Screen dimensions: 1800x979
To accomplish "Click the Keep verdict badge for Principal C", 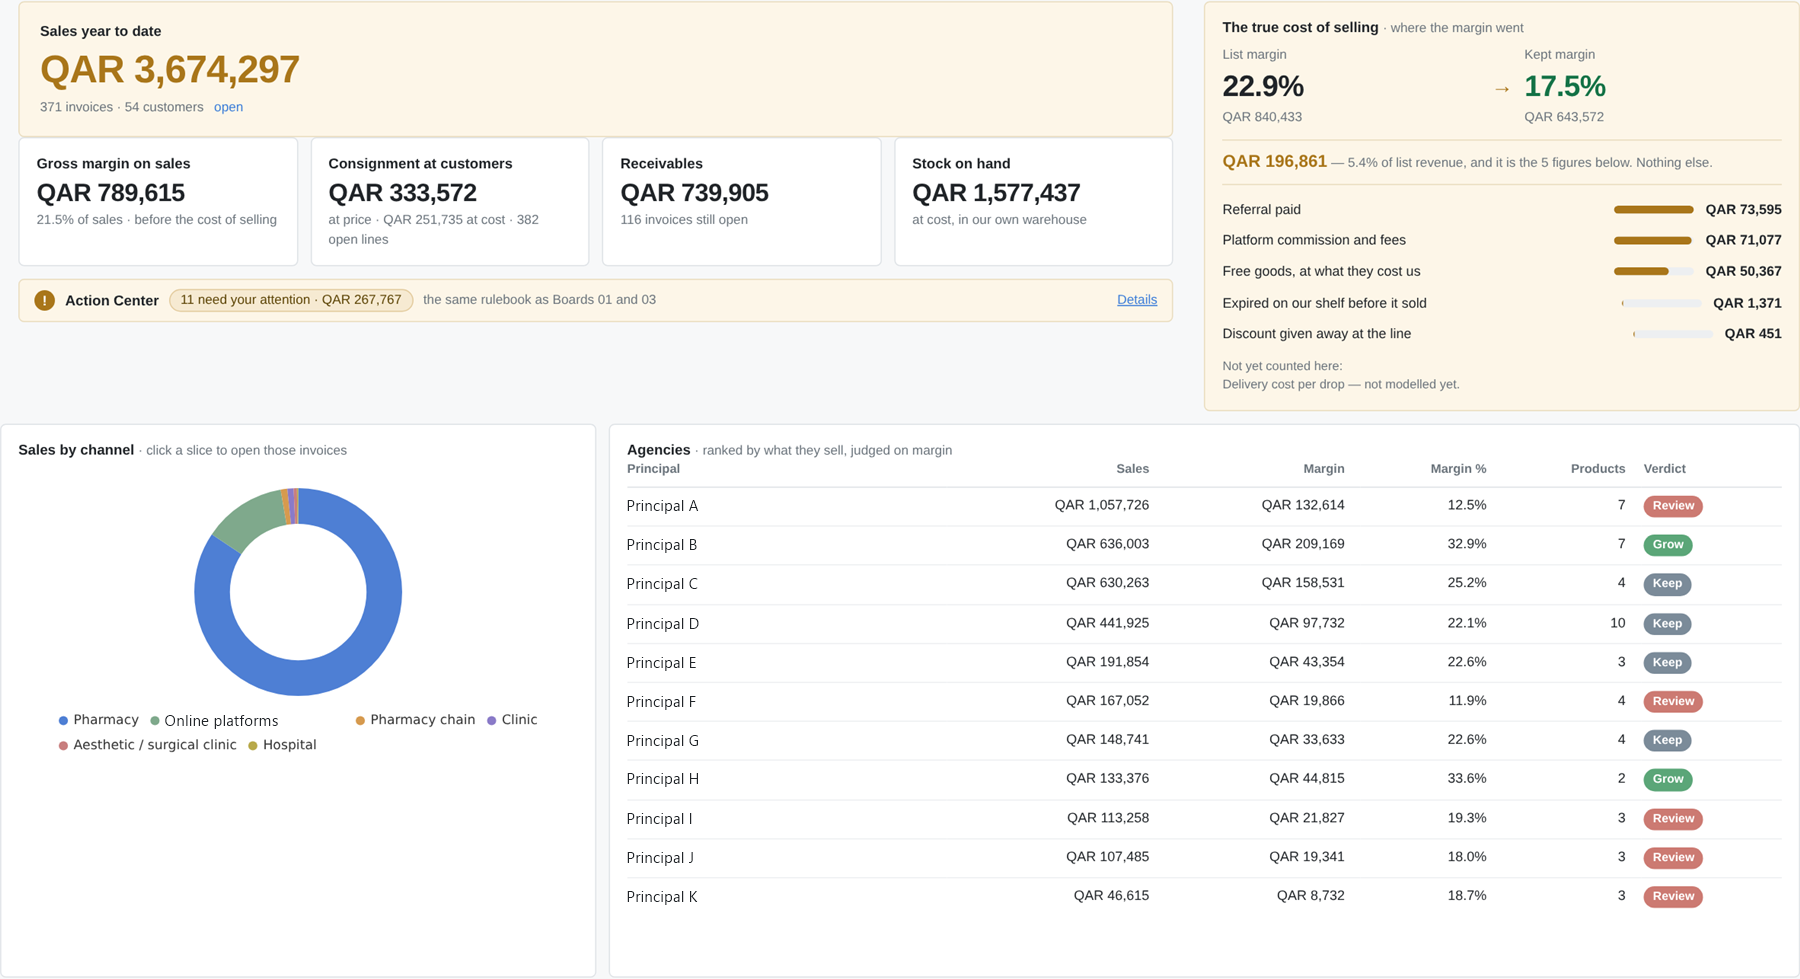I will click(x=1667, y=584).
